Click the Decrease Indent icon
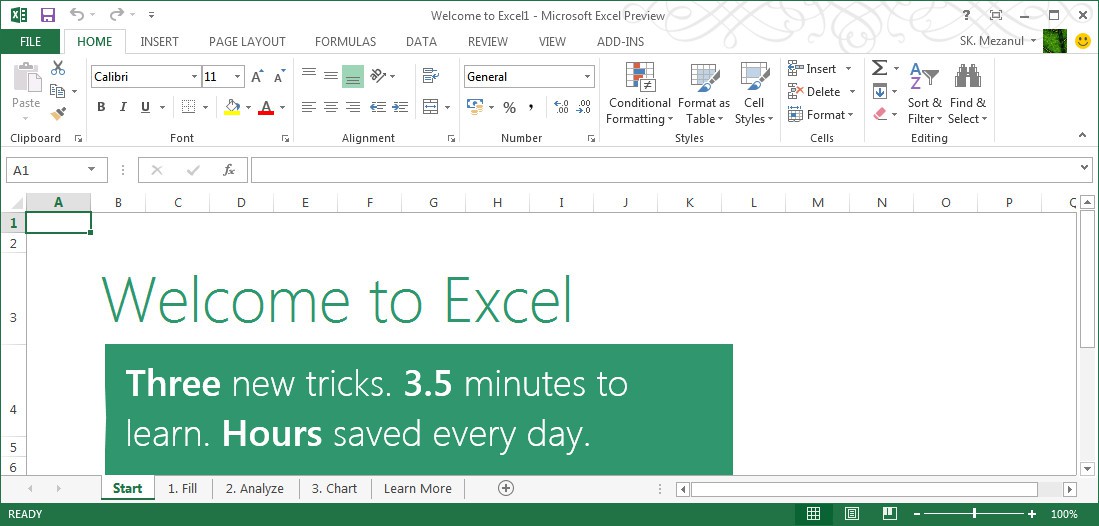1099x526 pixels. pyautogui.click(x=378, y=107)
